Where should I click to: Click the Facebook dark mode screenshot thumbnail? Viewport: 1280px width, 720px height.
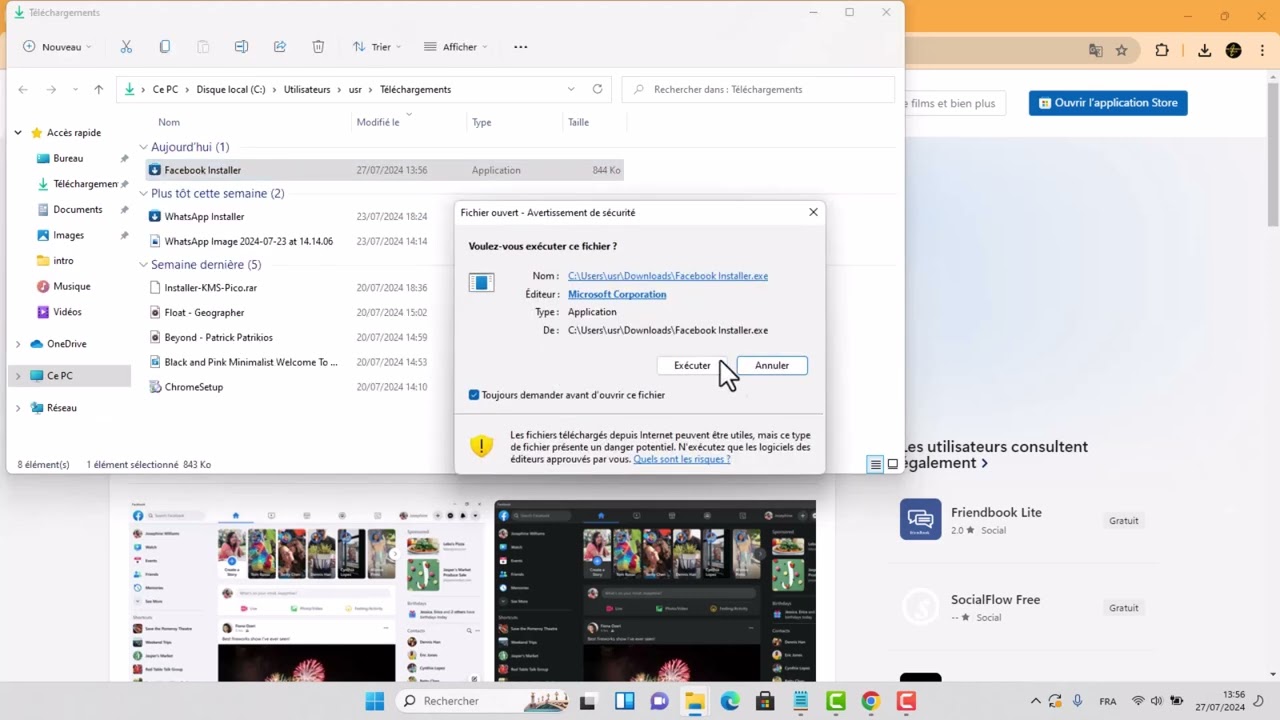coord(655,591)
